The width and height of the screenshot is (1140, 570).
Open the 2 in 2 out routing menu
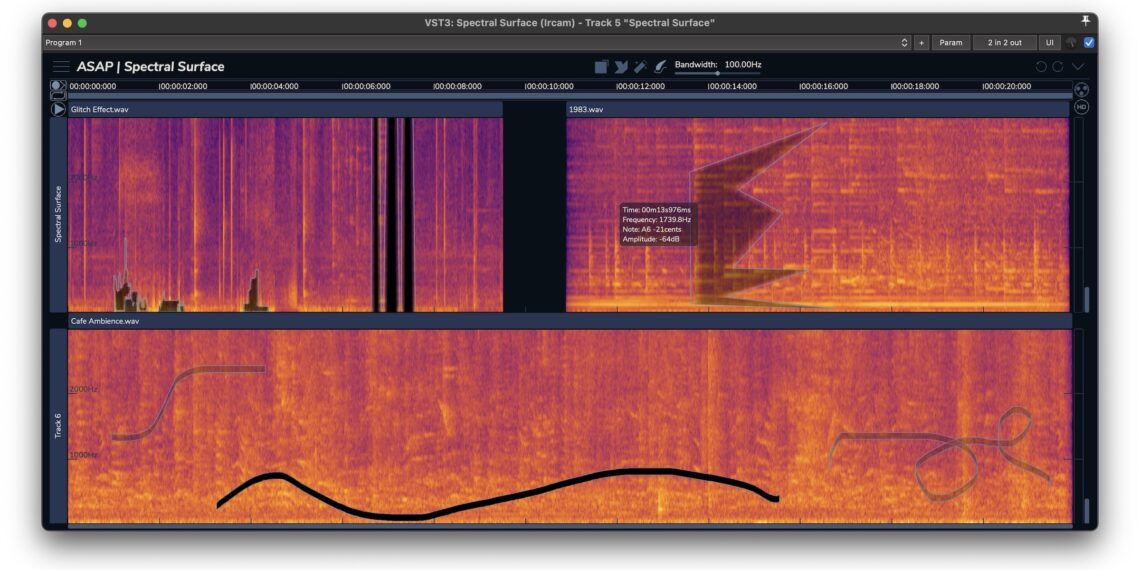pos(1004,43)
